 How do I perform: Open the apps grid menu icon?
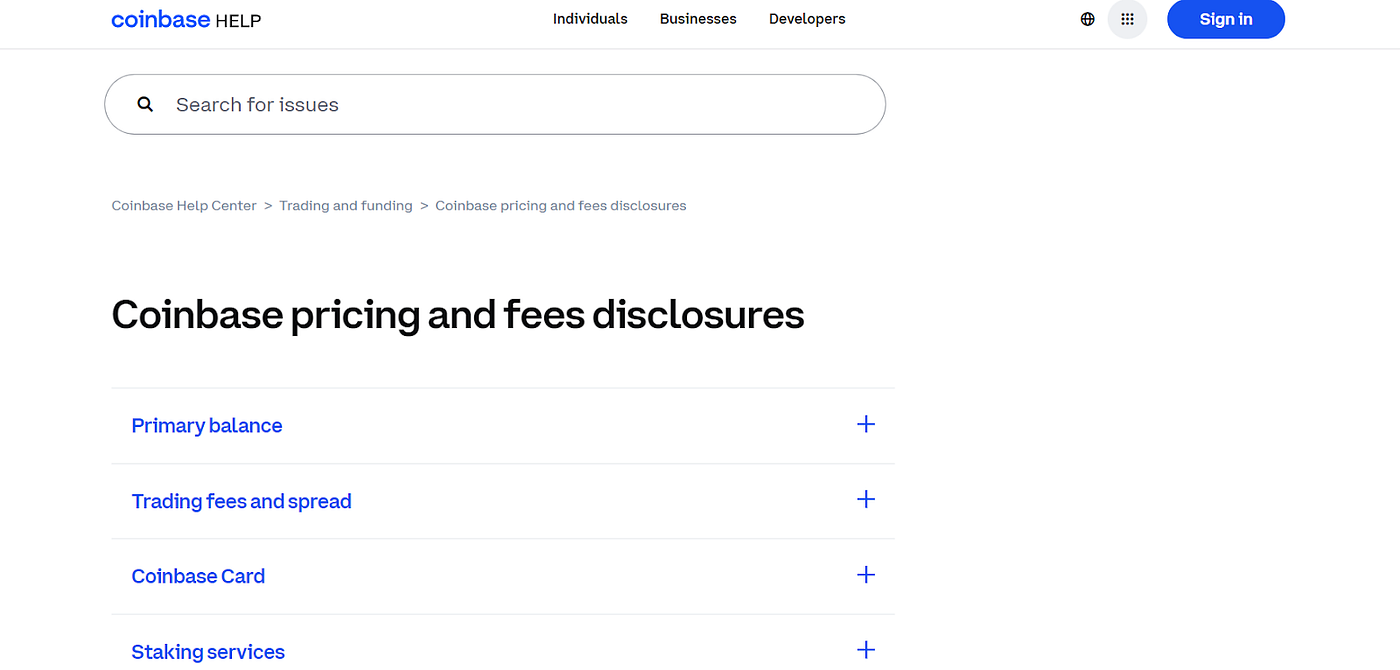point(1127,19)
